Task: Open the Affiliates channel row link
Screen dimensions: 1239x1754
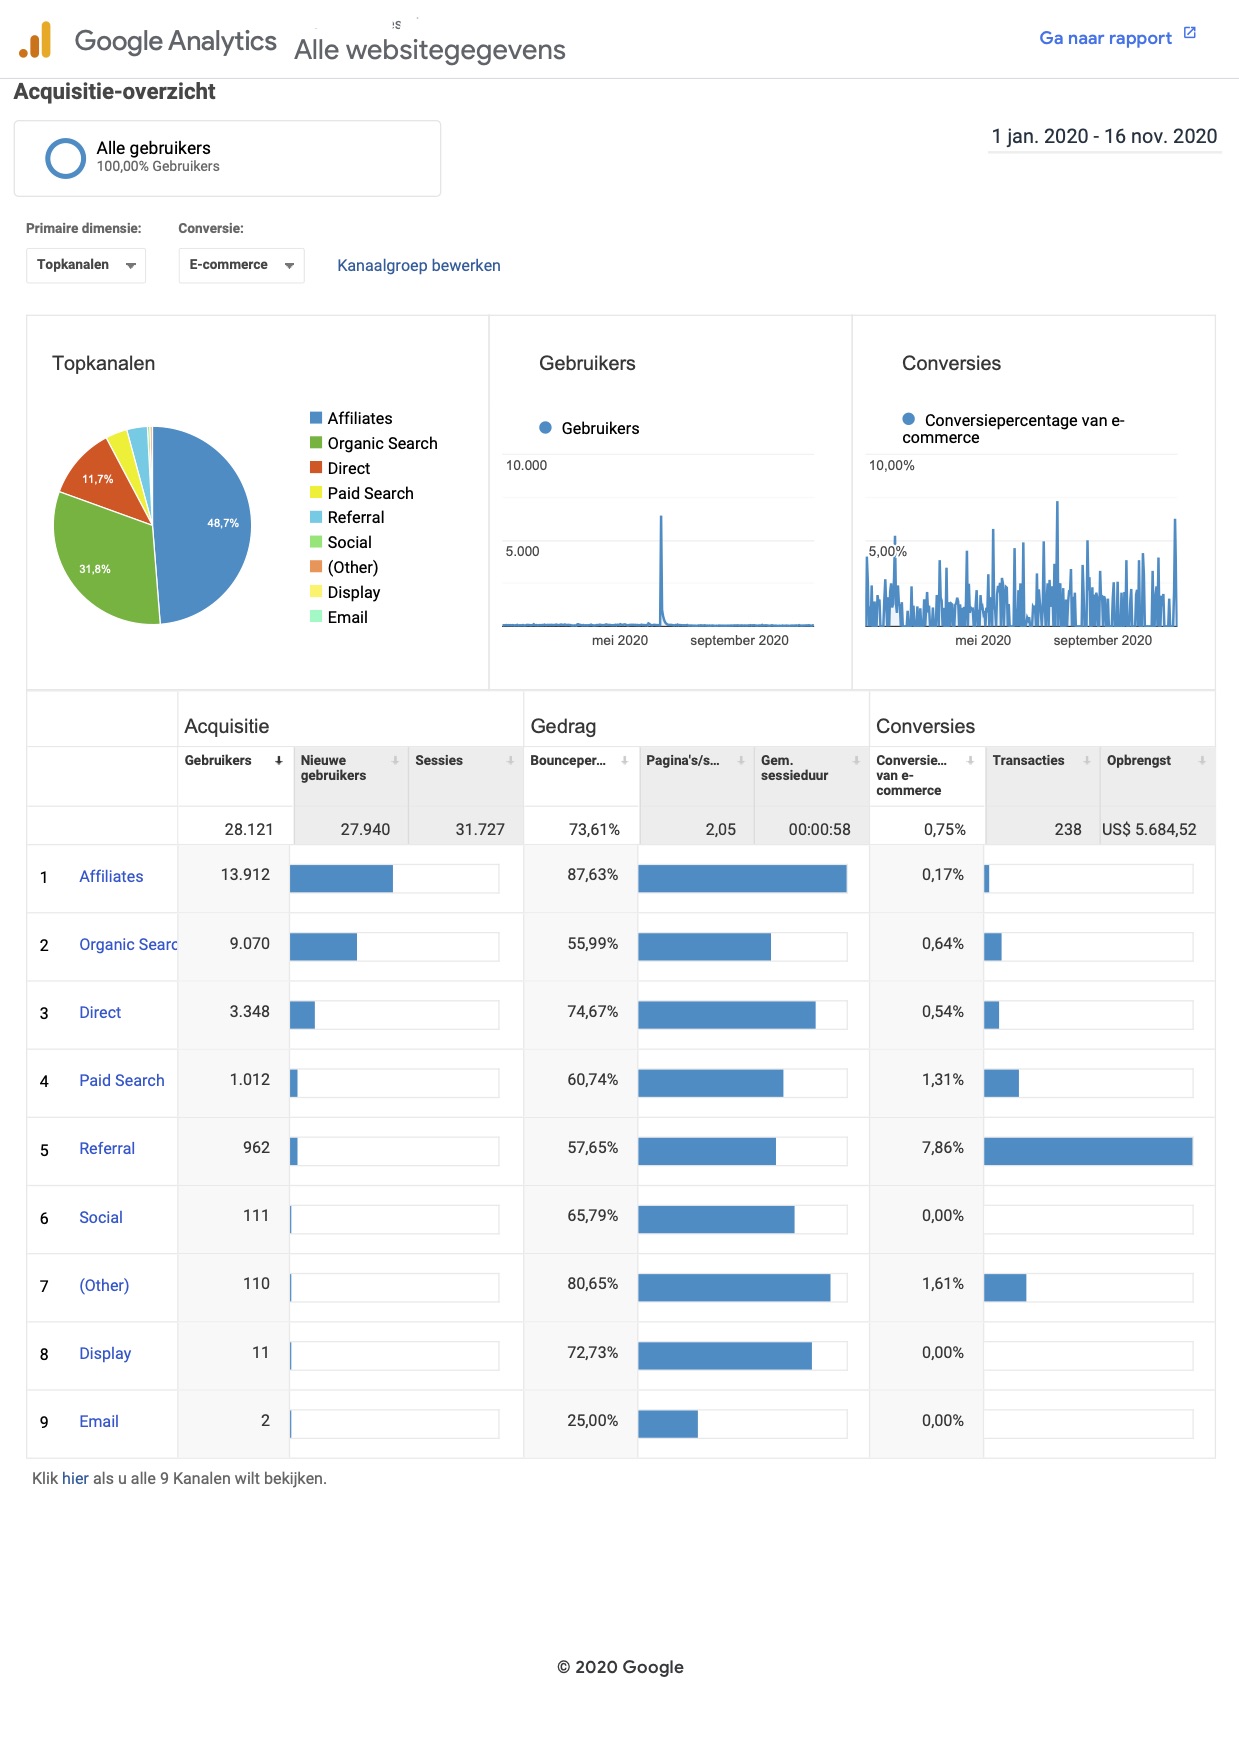Action: (111, 877)
